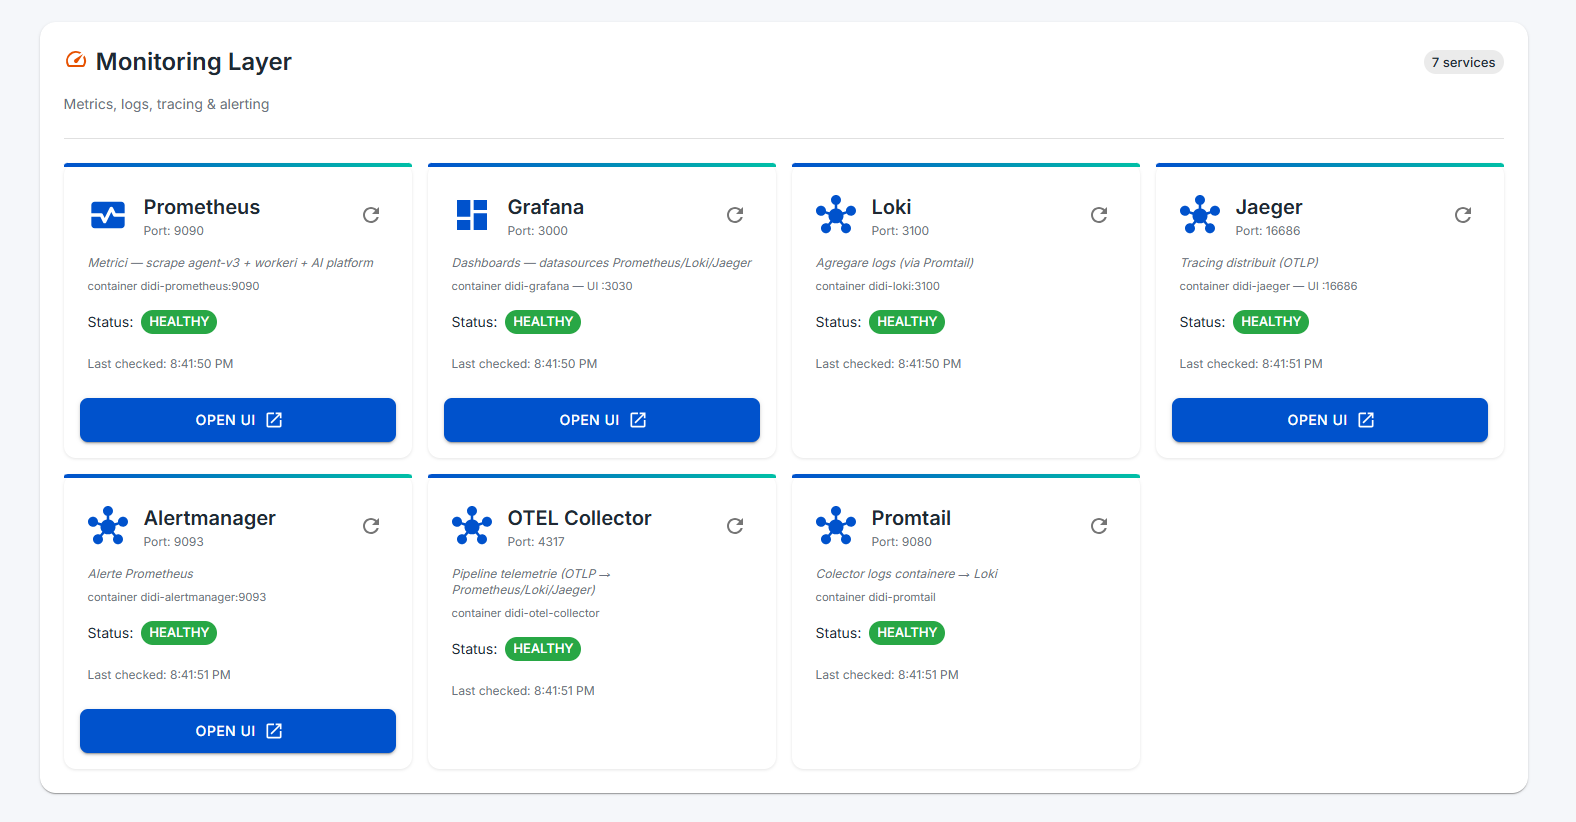Click the Alertmanager hub icon
1576x822 pixels.
point(108,526)
